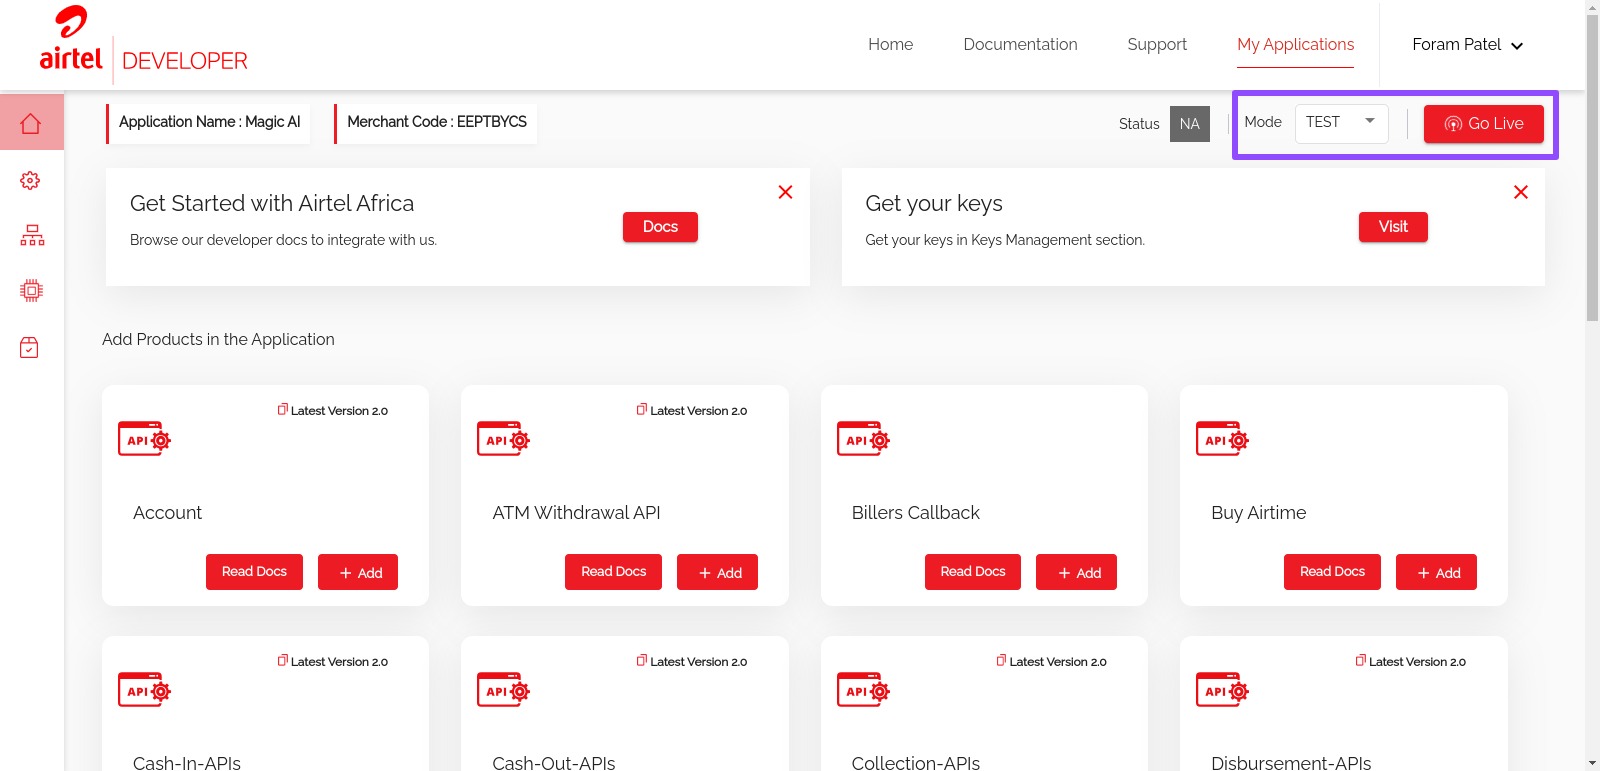This screenshot has width=1600, height=771.
Task: Click the API icon on Collection-APIs card
Action: coord(863,690)
